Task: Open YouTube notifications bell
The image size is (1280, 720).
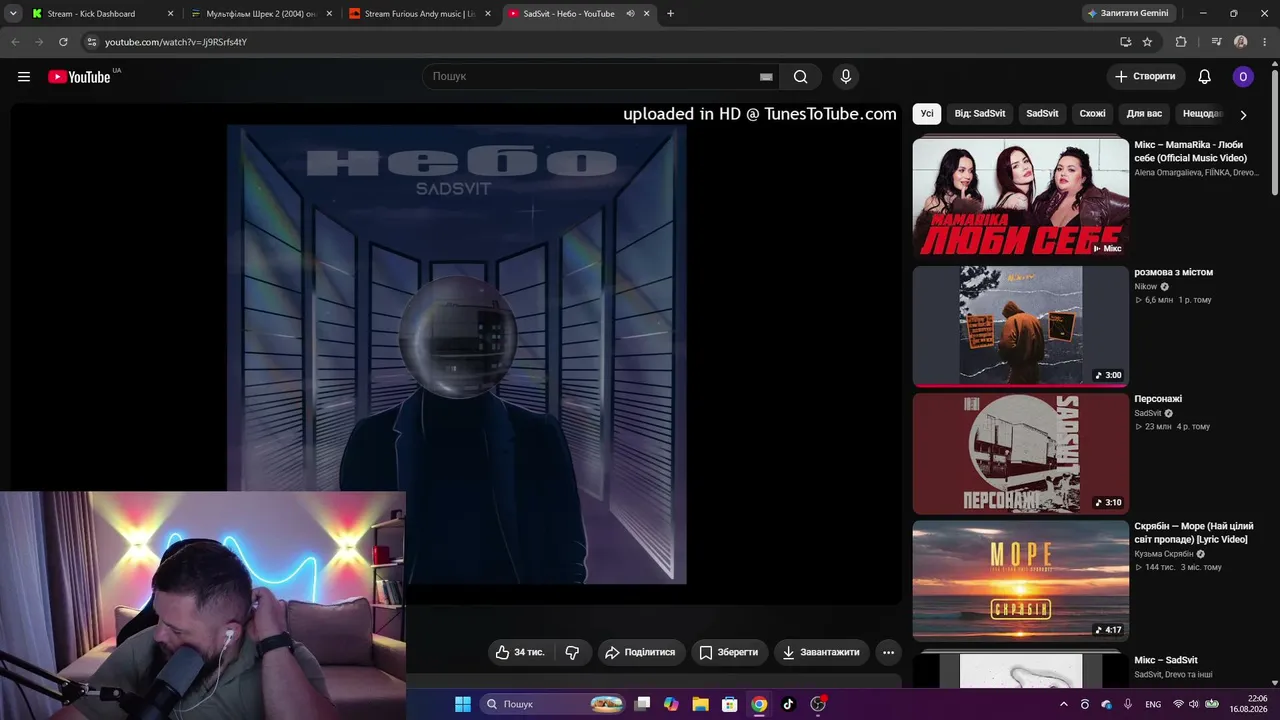Action: click(x=1205, y=77)
